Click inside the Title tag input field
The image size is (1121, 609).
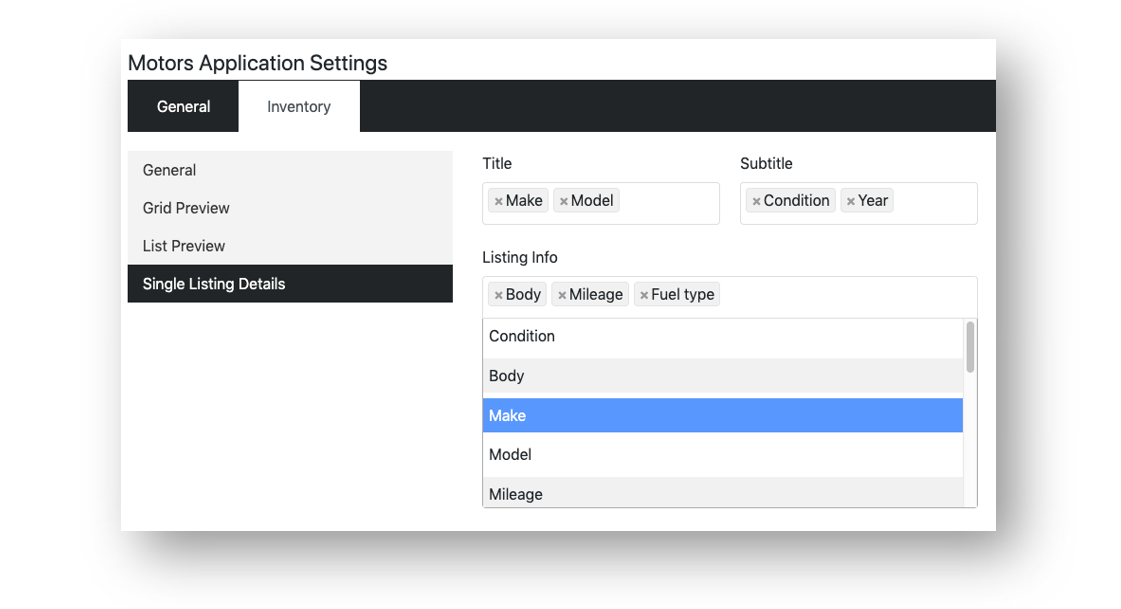668,203
